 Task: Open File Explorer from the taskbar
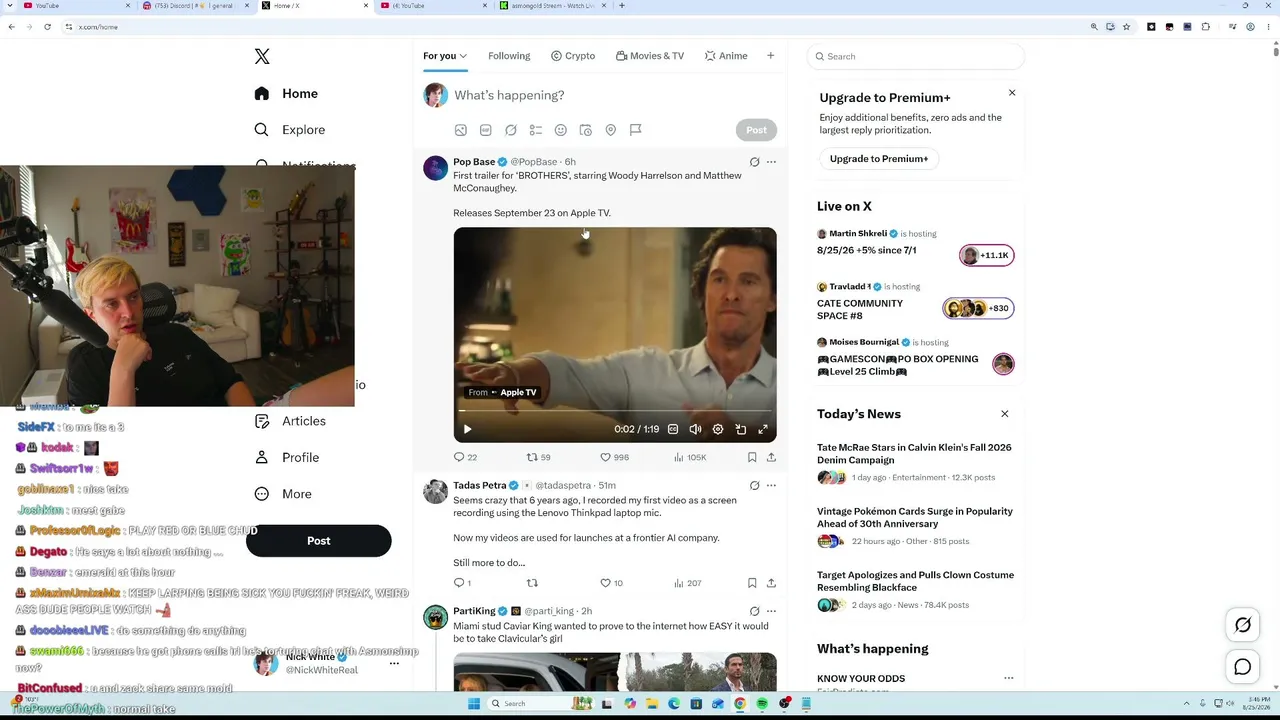pyautogui.click(x=652, y=704)
